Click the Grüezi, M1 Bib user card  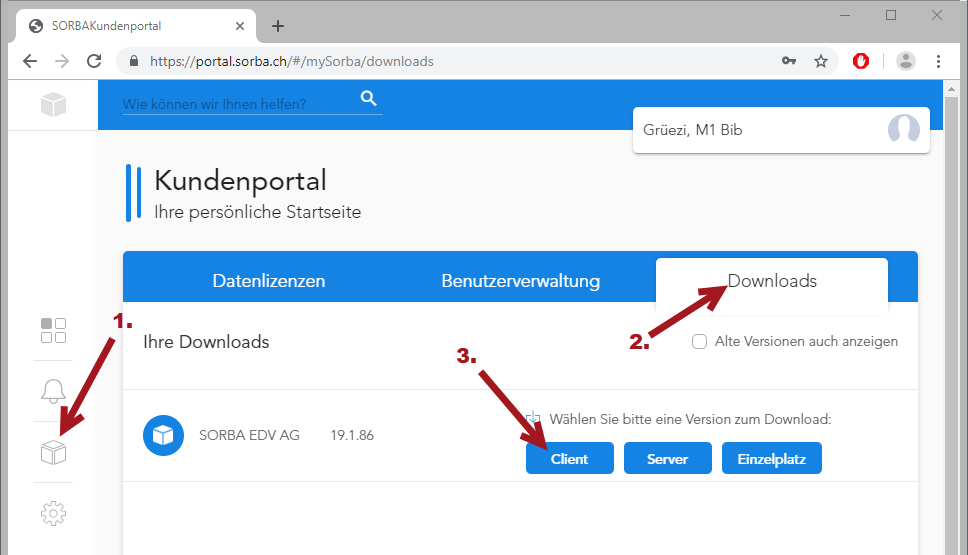(x=781, y=130)
